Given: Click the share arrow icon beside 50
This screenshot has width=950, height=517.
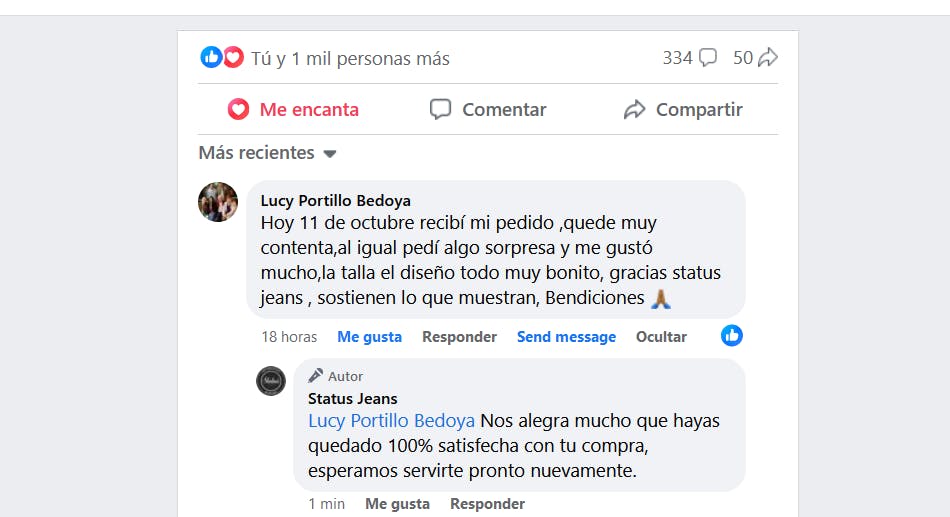Looking at the screenshot, I should (x=768, y=58).
